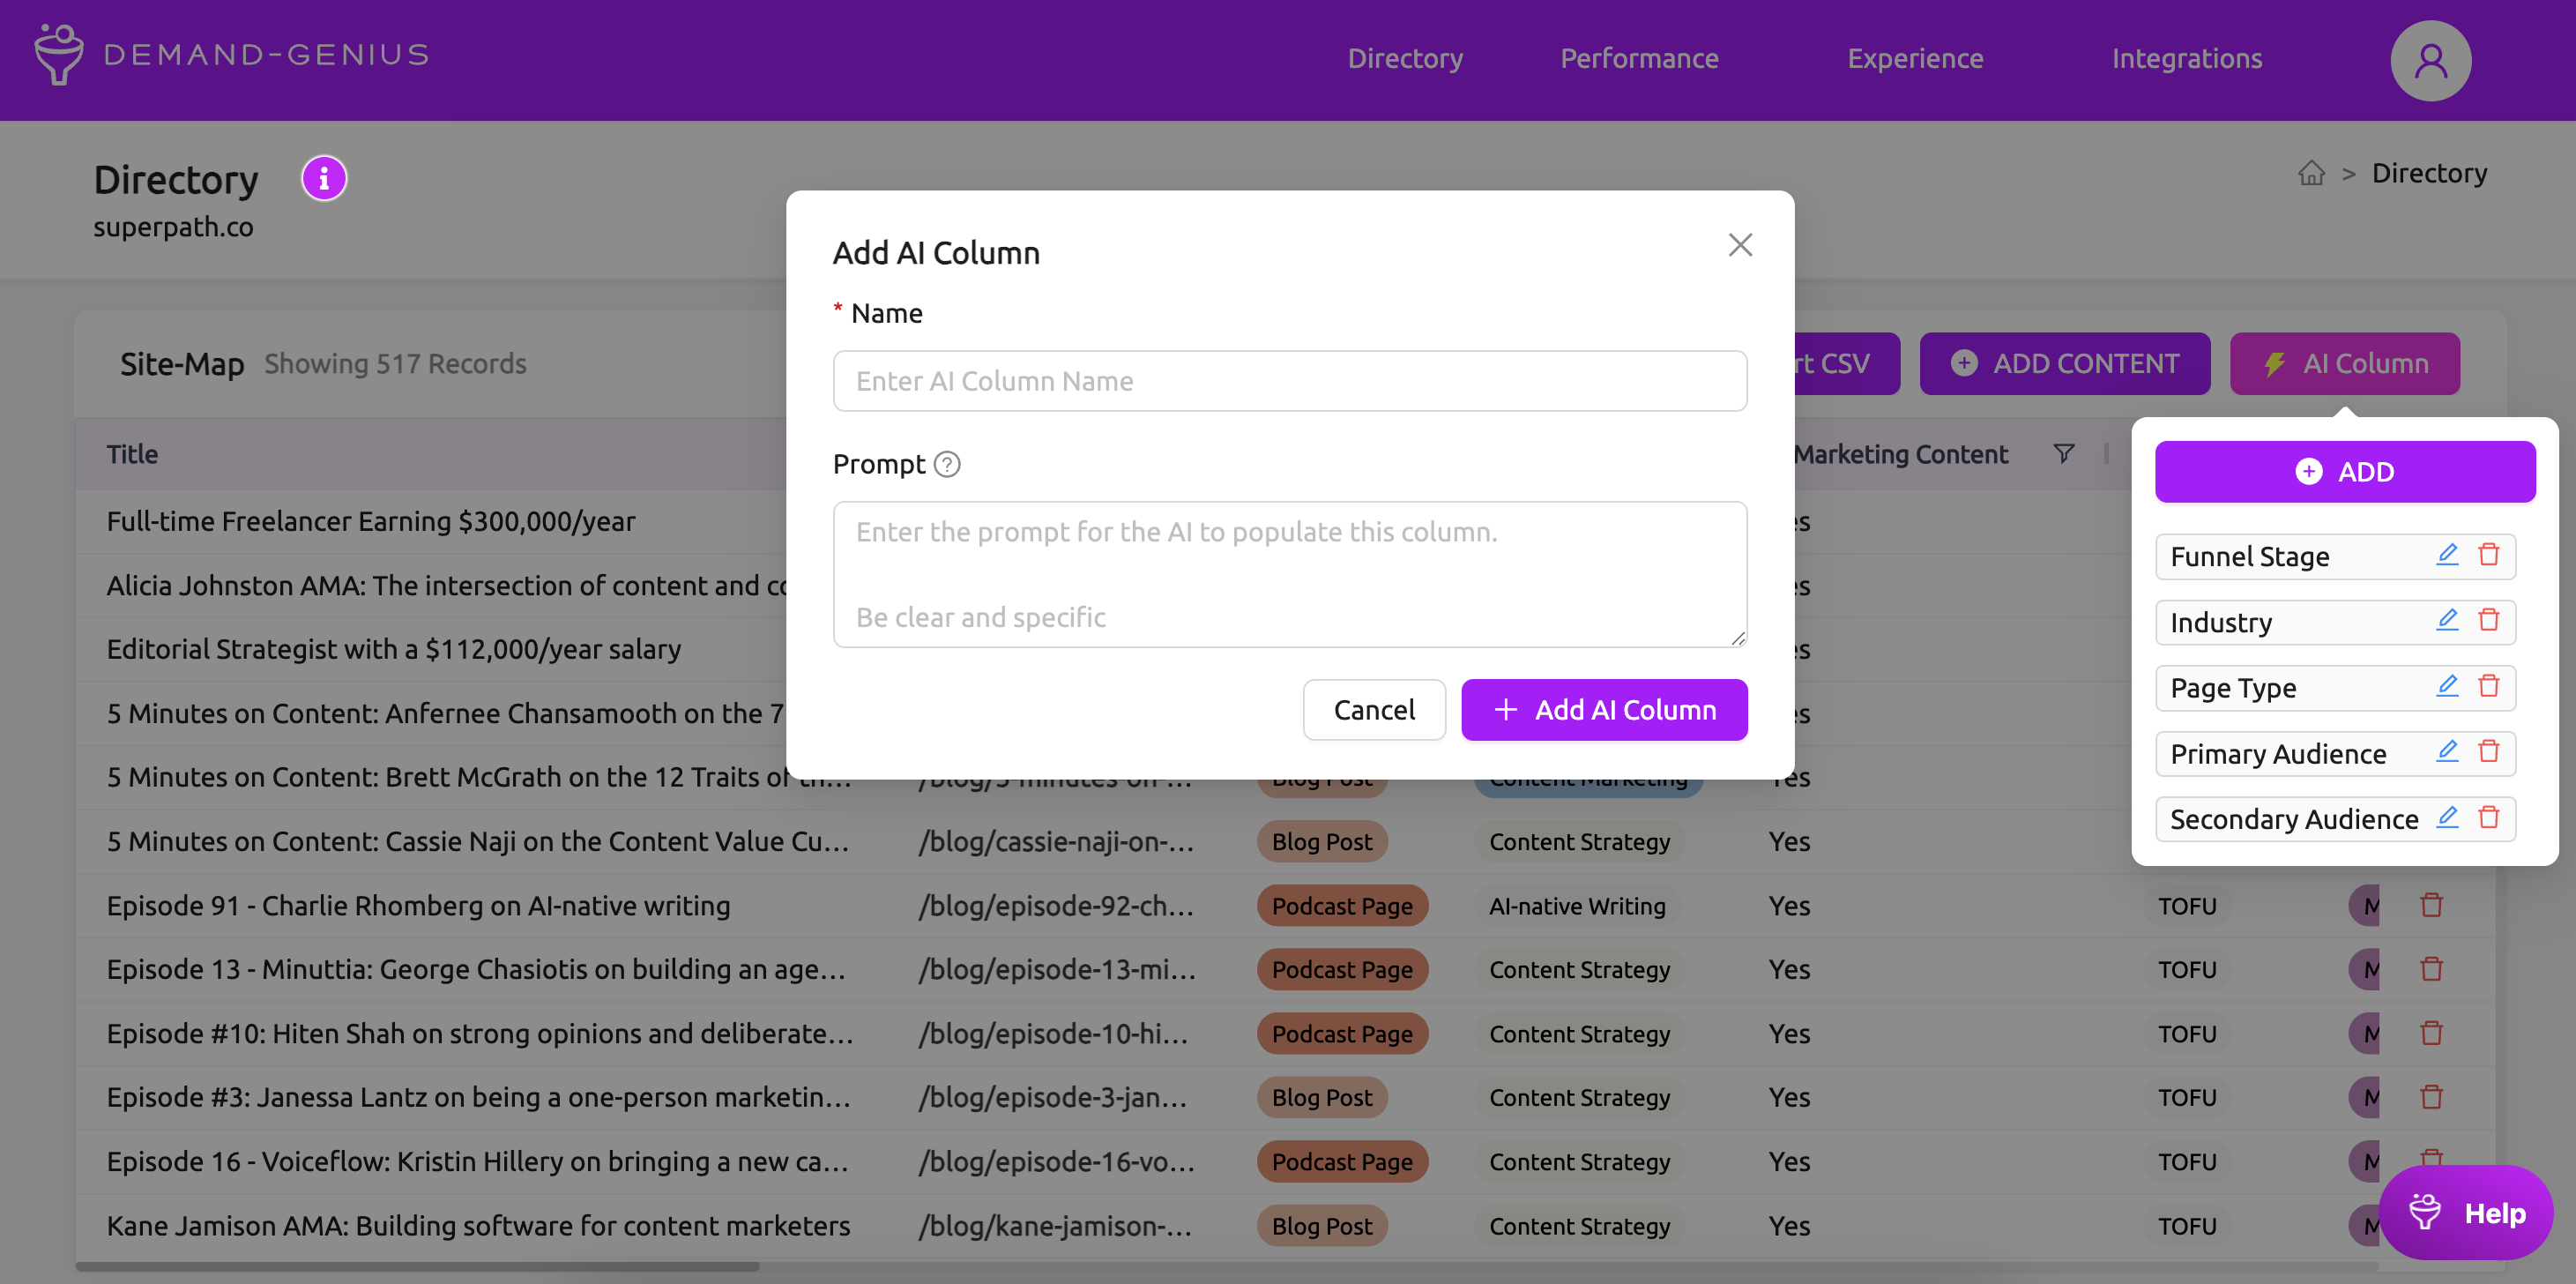Delete the Primary Audience column
Viewport: 2576px width, 1284px height.
point(2488,752)
